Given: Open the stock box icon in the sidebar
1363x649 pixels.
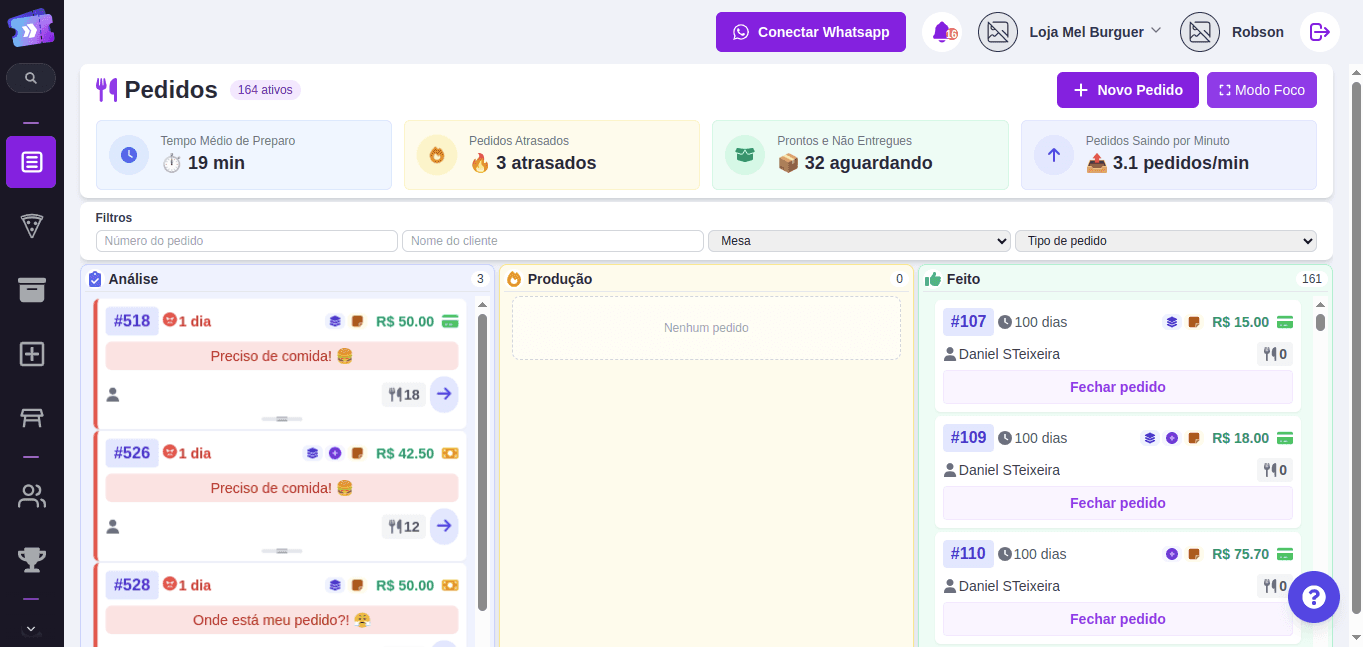Looking at the screenshot, I should pyautogui.click(x=30, y=290).
